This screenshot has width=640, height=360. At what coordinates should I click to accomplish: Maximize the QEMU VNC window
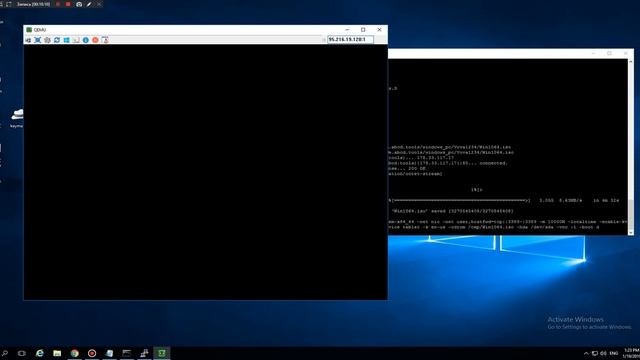363,30
